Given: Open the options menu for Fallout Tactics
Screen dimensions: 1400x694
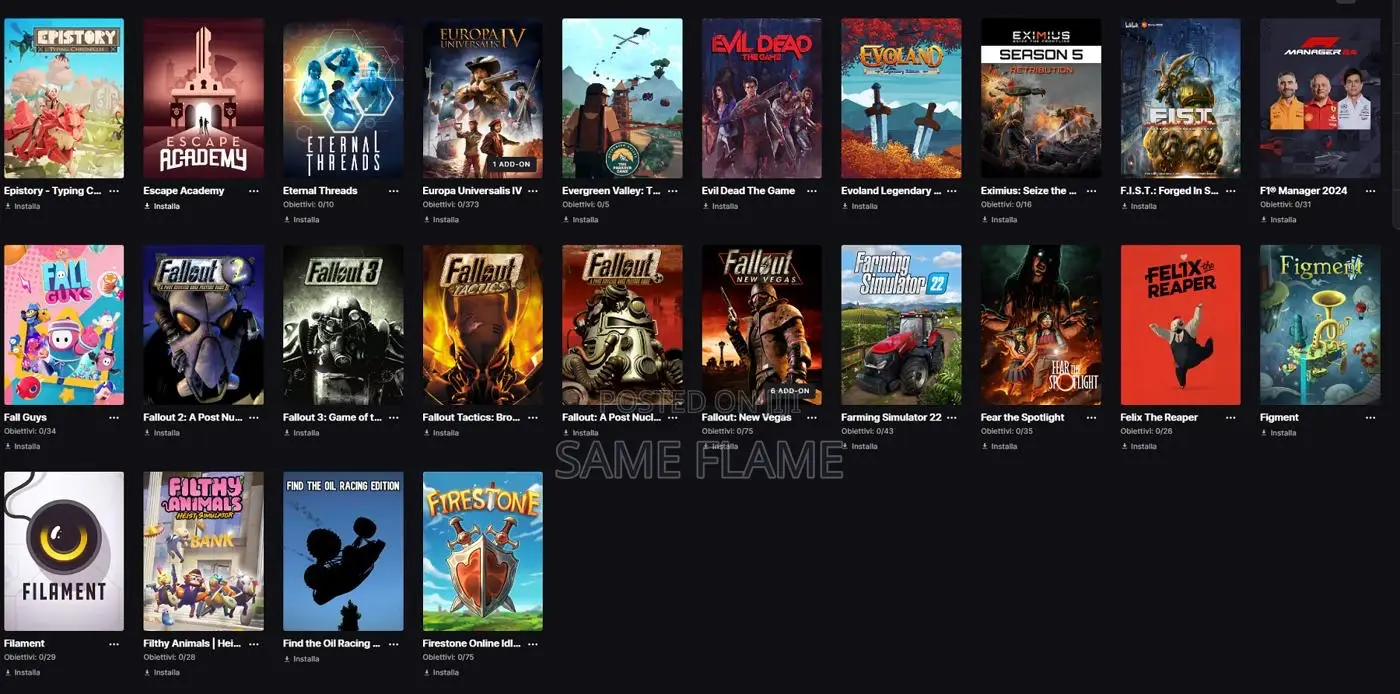Looking at the screenshot, I should pos(533,418).
